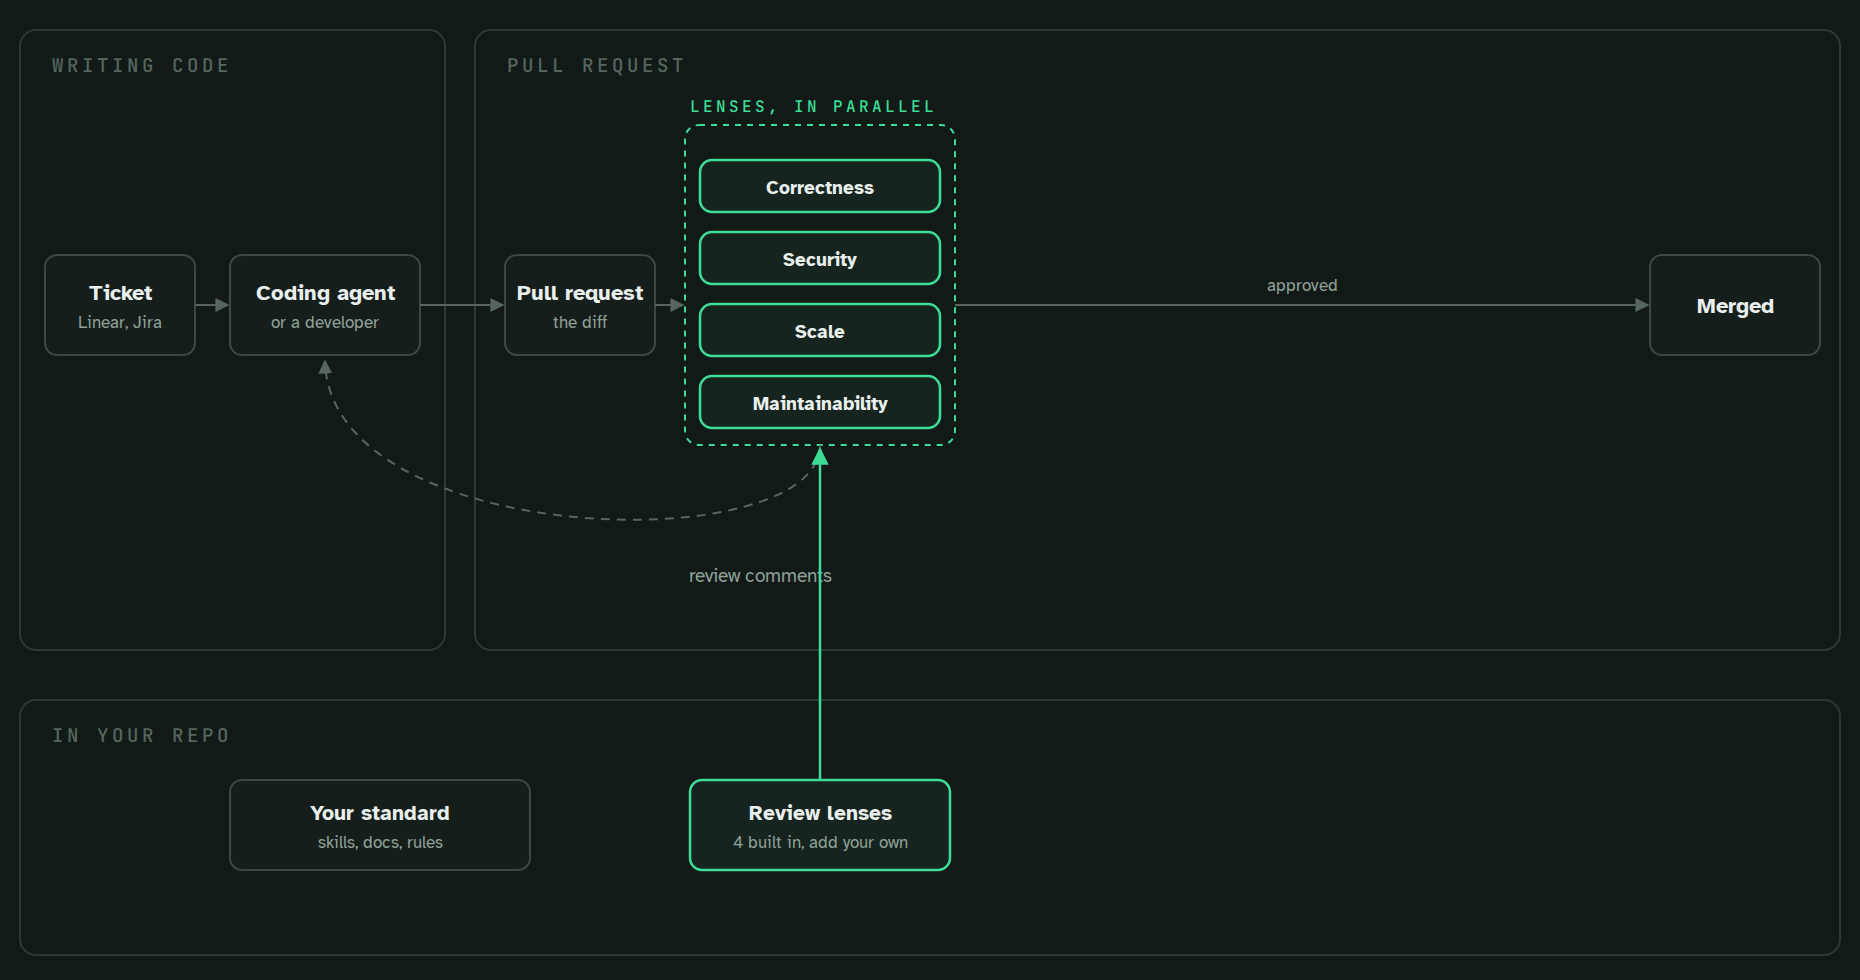
Task: Click the "IN YOUR REPO" section heading
Action: pos(141,736)
